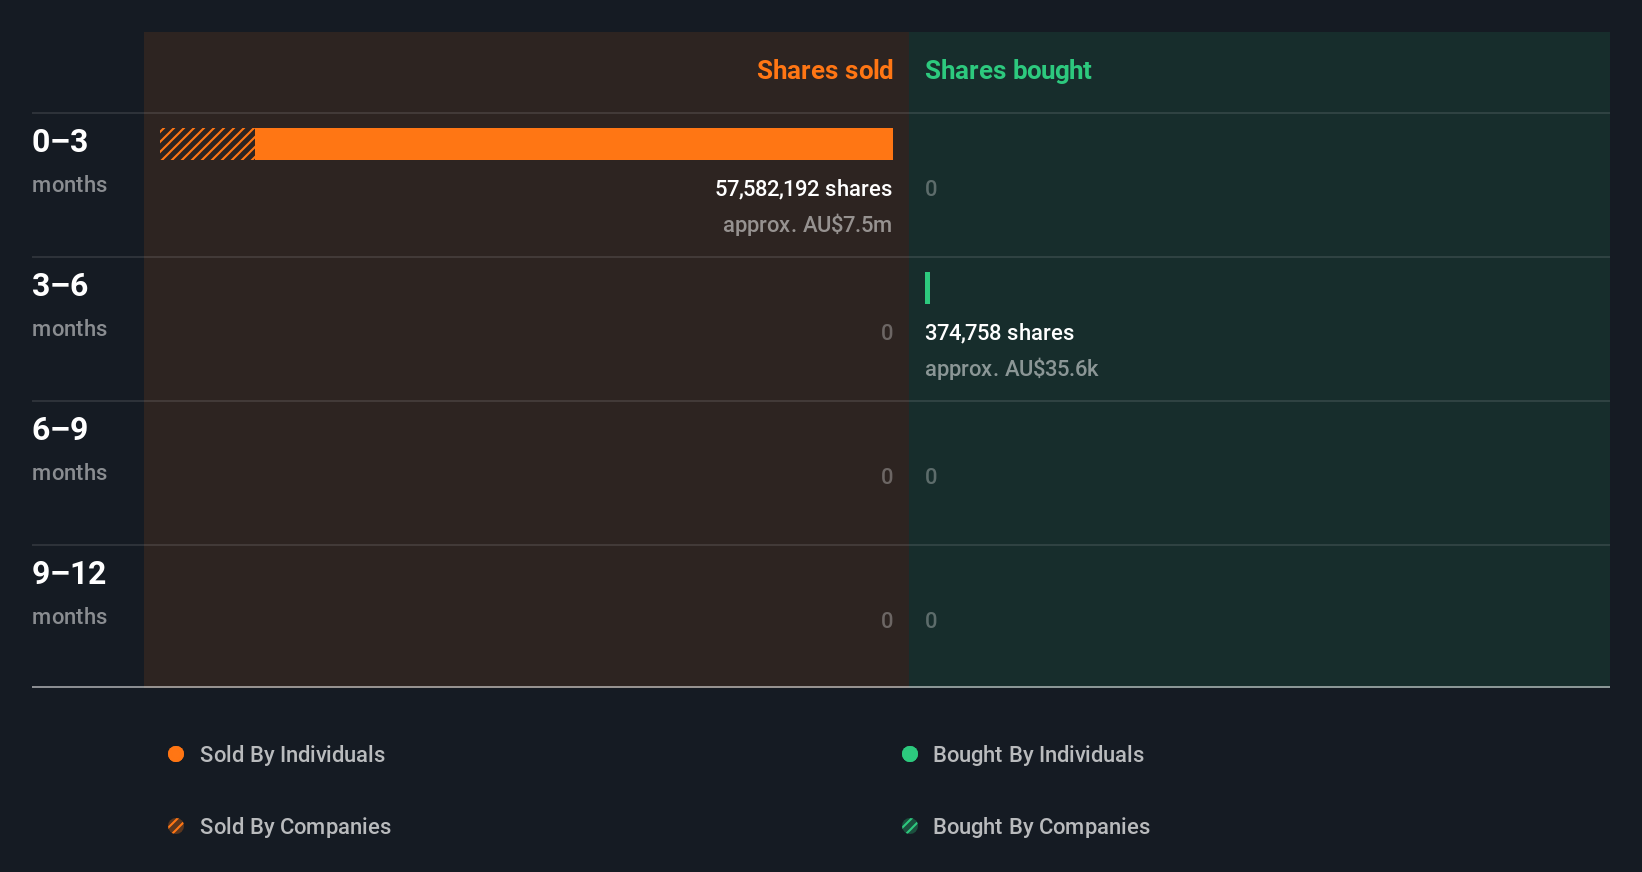Click the striped Bought By Companies legend icon
The image size is (1642, 872).
pos(910,826)
